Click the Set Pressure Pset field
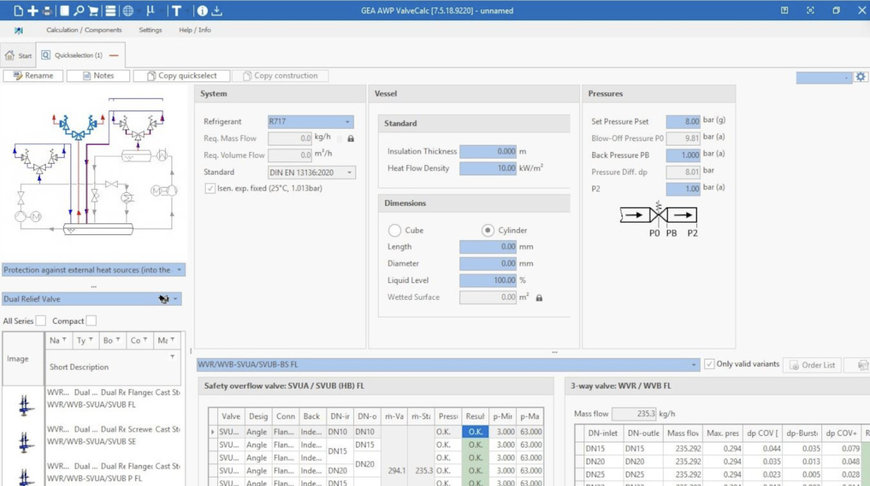This screenshot has width=870, height=486. pos(683,121)
